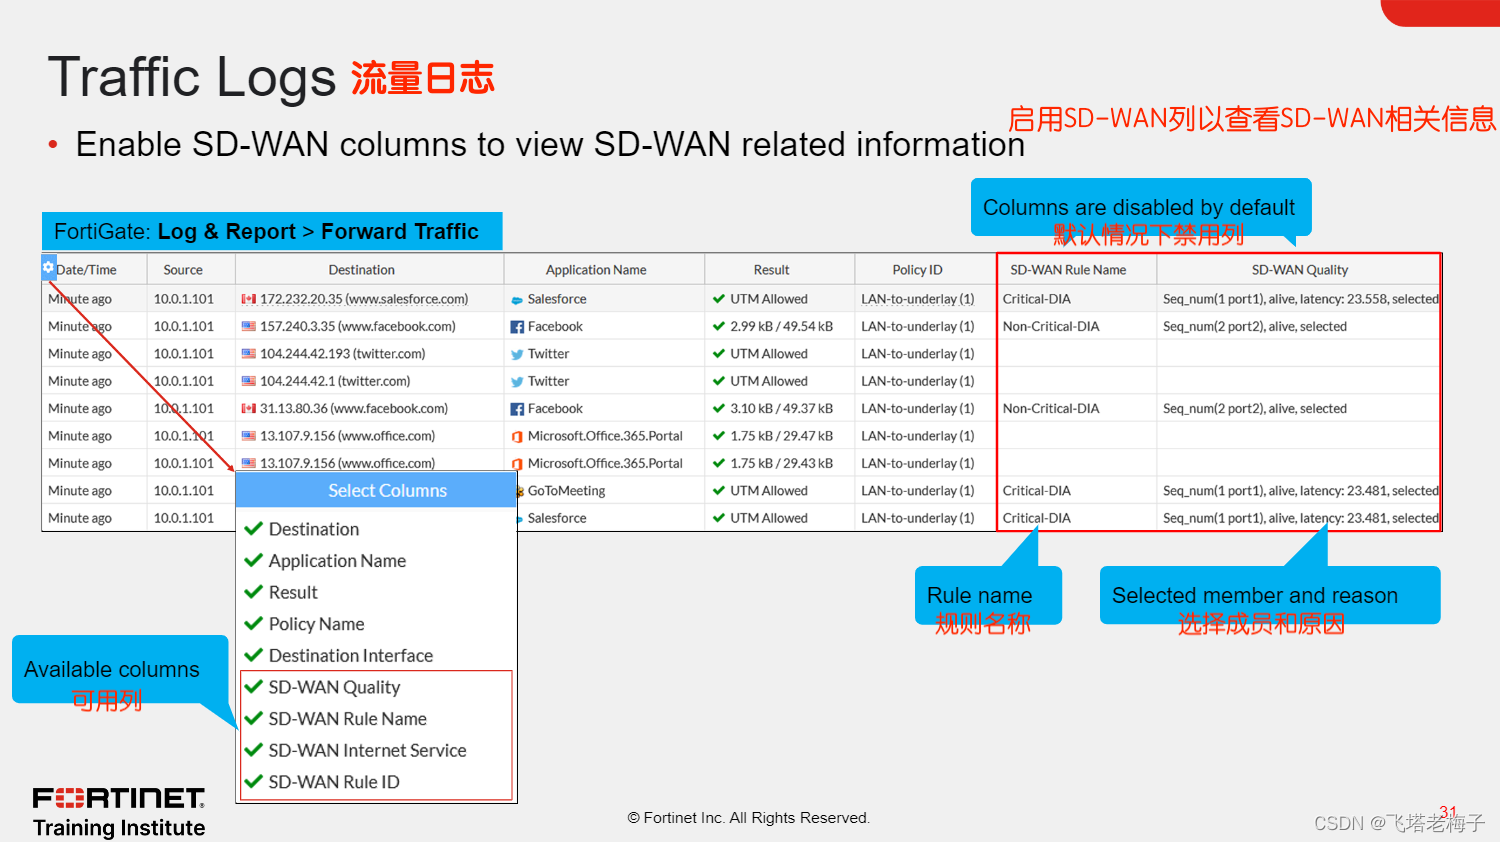Click Critical-DIA in the GoToMeeting row

[x=1037, y=491]
